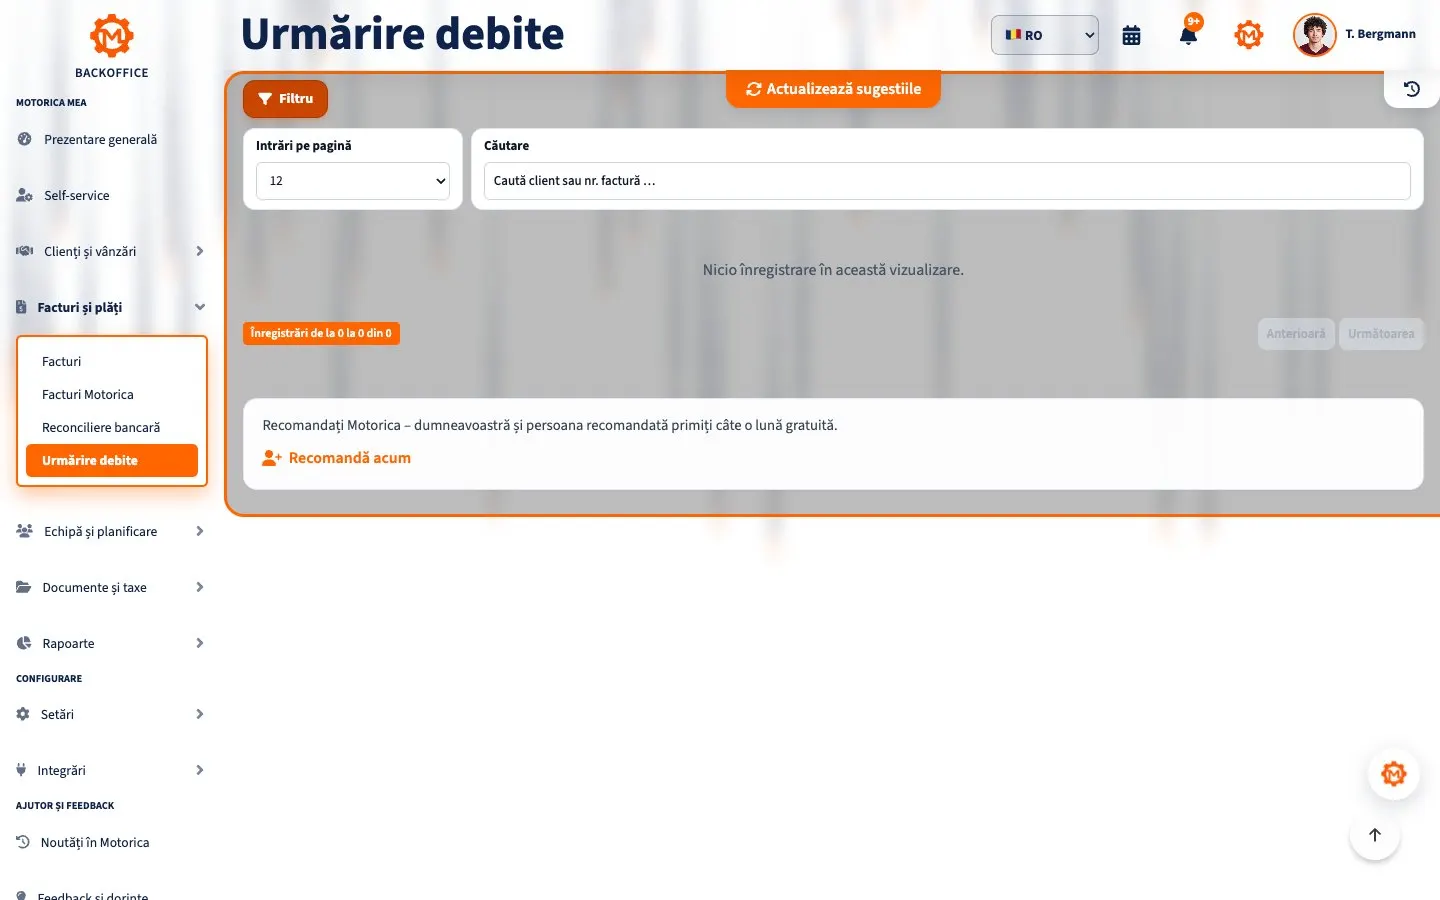This screenshot has height=900, width=1440.
Task: Open Facturi Motorica submenu item
Action: [x=112, y=395]
